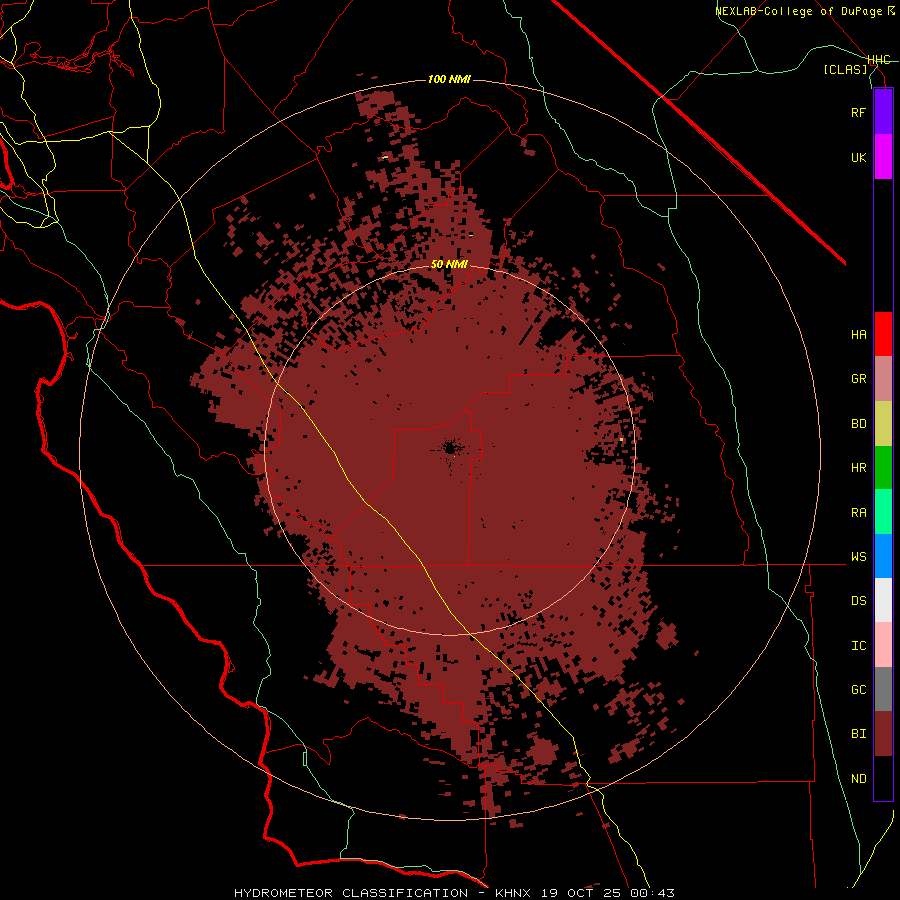Click the UK legend label
Screen dimensions: 900x900
point(858,157)
